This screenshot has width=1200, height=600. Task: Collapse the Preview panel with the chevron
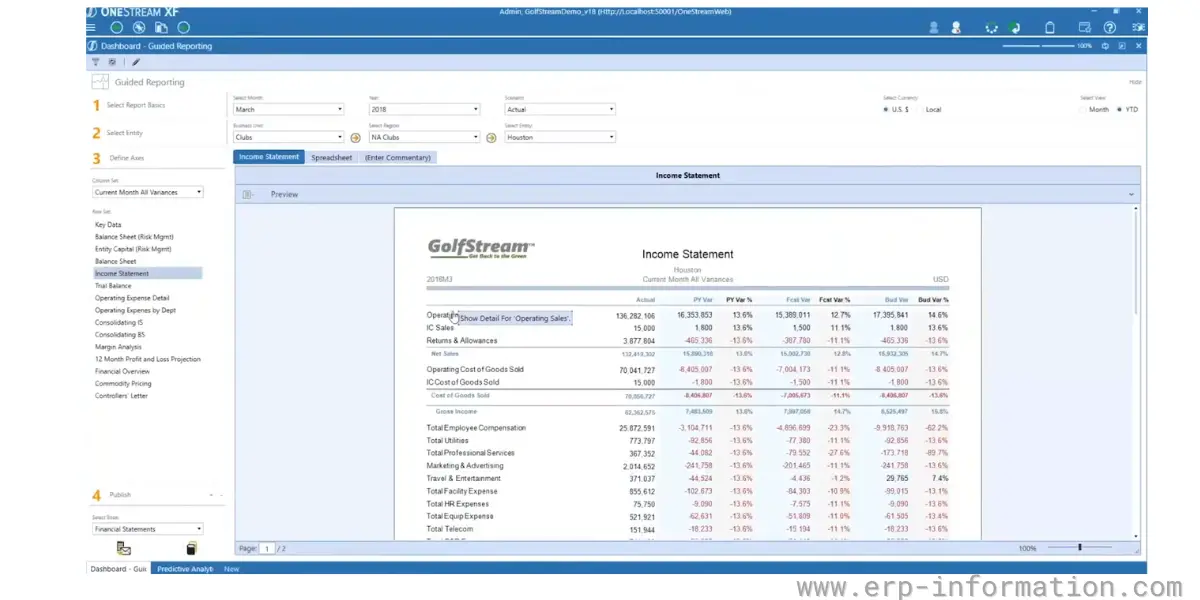1131,194
